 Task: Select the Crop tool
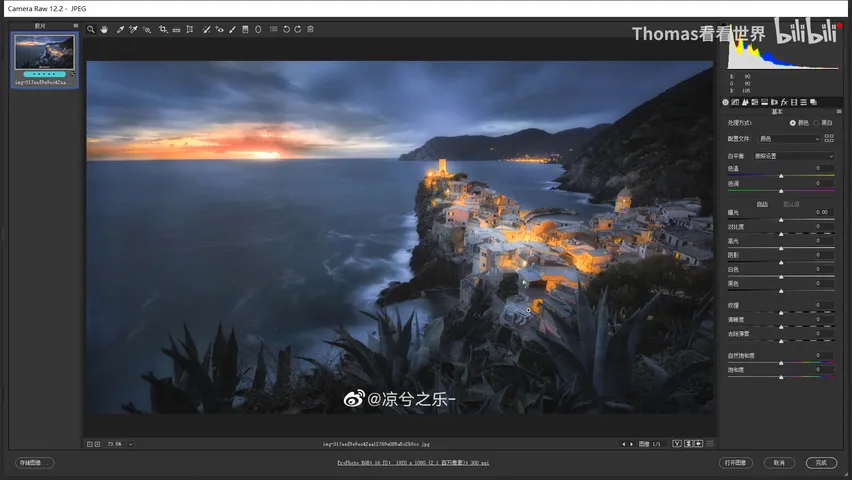click(163, 29)
